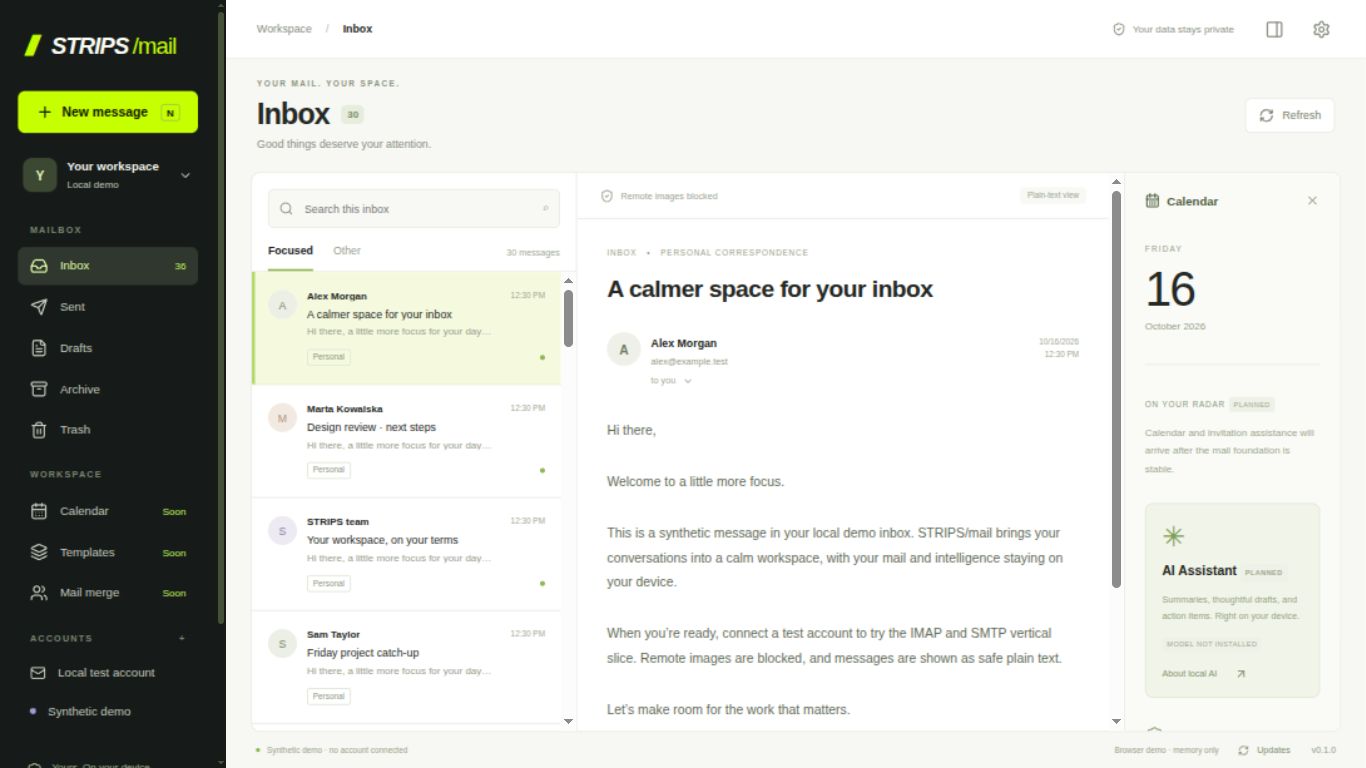The width and height of the screenshot is (1366, 768).
Task: Click the New message button
Action: (x=108, y=112)
